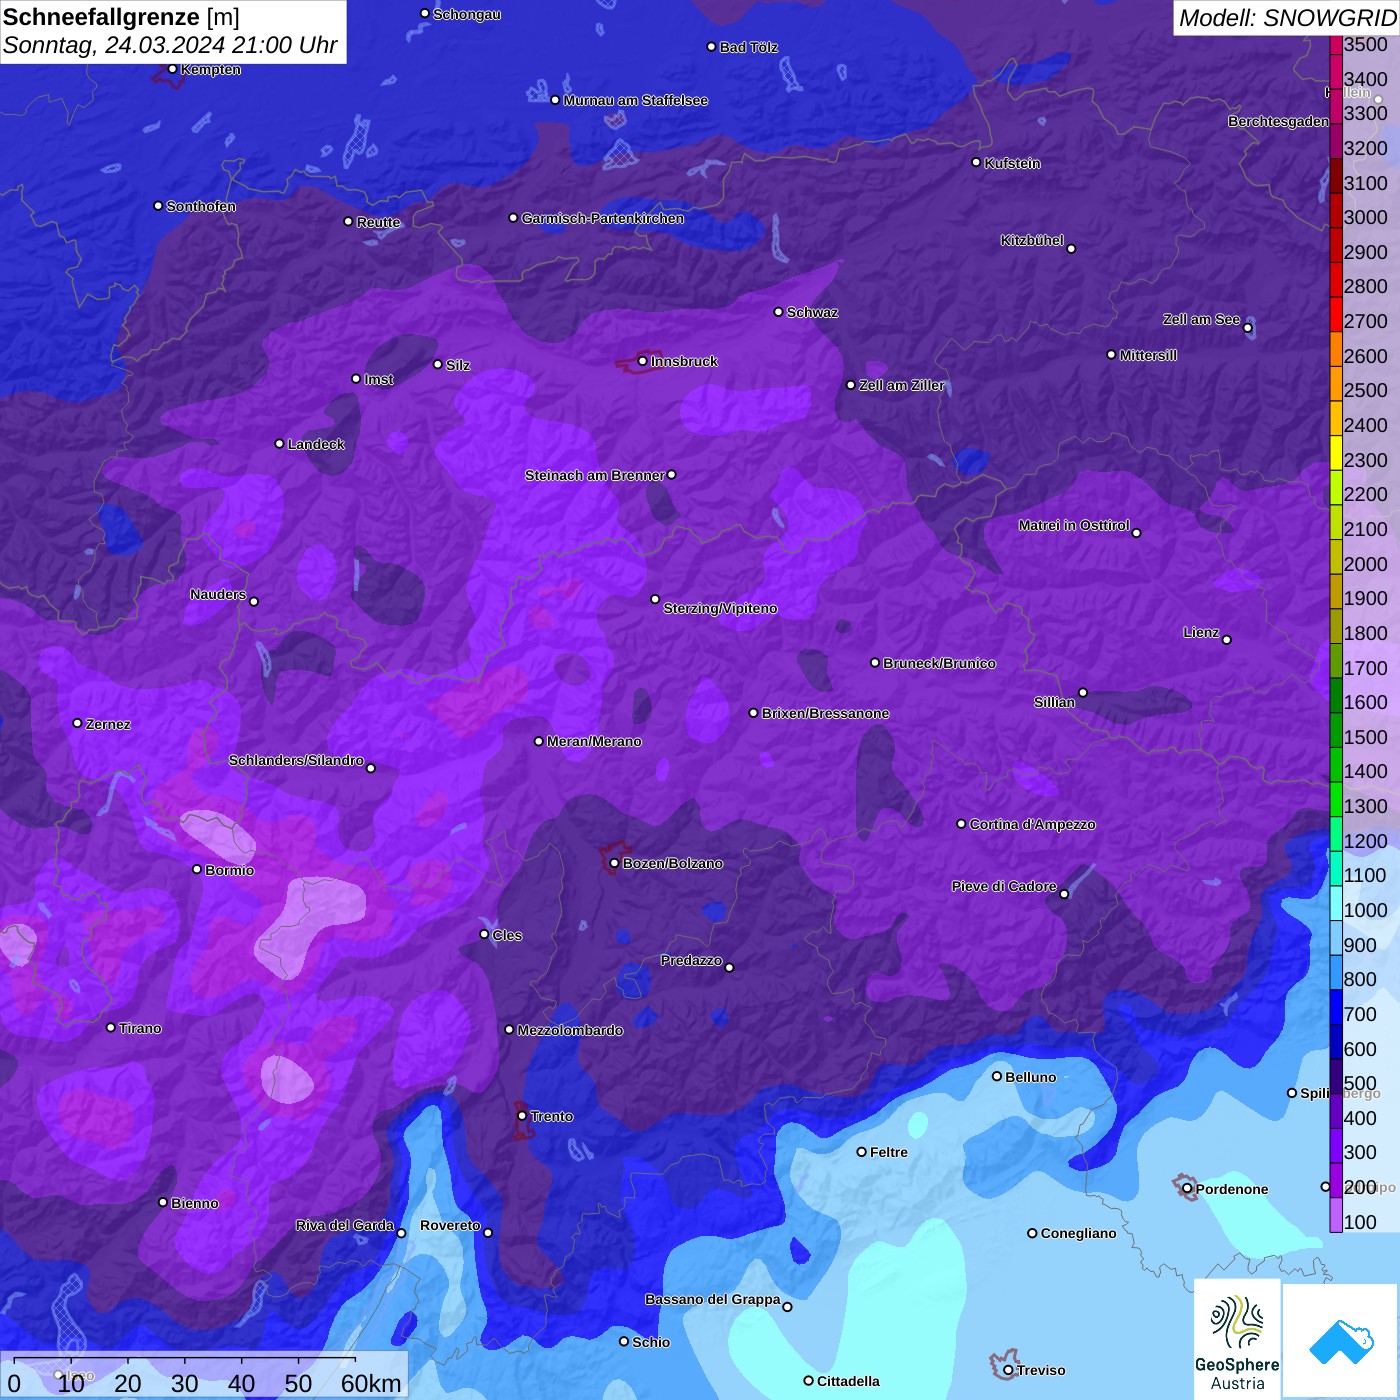
Task: Click the 60km scale bar label
Action: coord(371,1383)
